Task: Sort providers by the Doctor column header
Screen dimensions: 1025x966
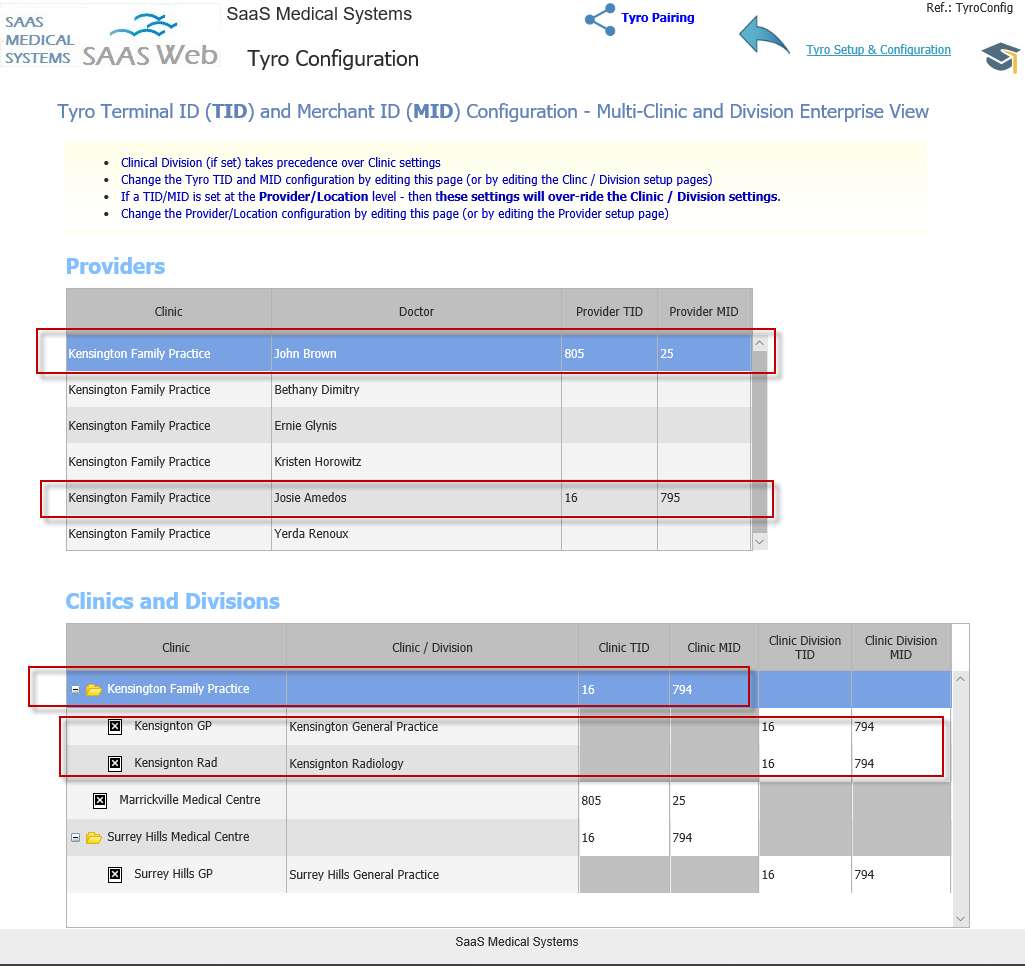Action: (416, 312)
